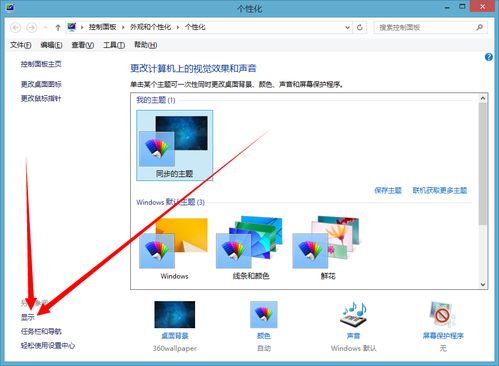Select the synced theme (同步的主题)
The image size is (499, 366).
pos(174,146)
